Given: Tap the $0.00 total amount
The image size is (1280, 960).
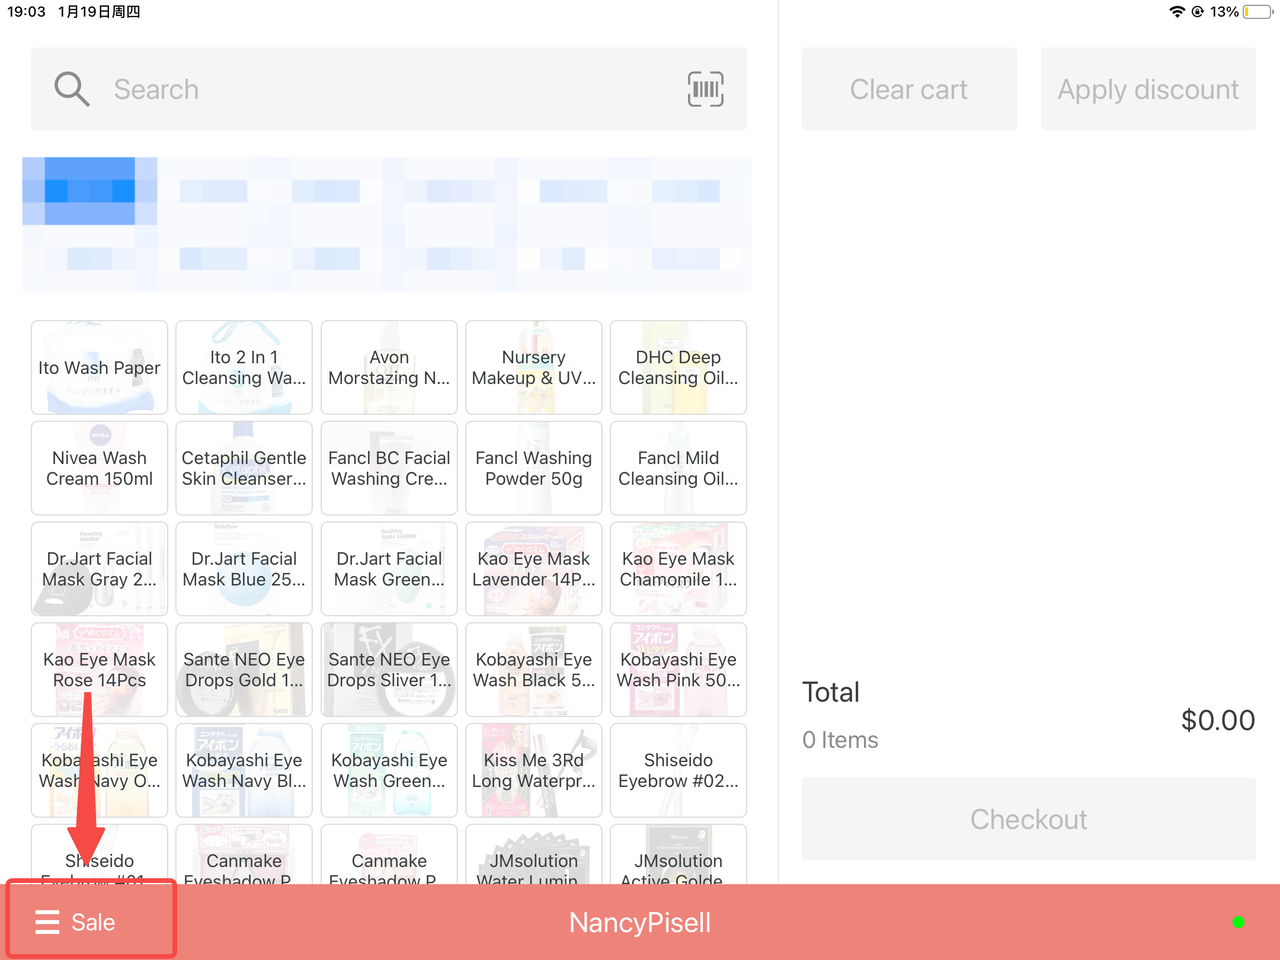Looking at the screenshot, I should (1218, 720).
